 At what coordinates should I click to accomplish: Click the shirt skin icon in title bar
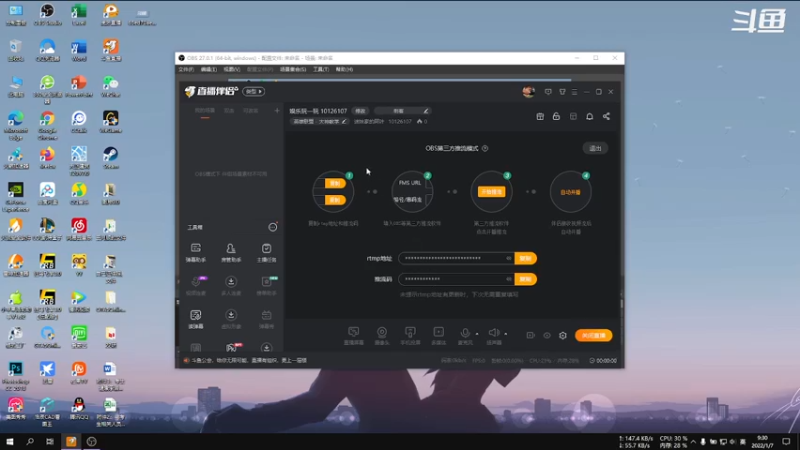coord(562,92)
